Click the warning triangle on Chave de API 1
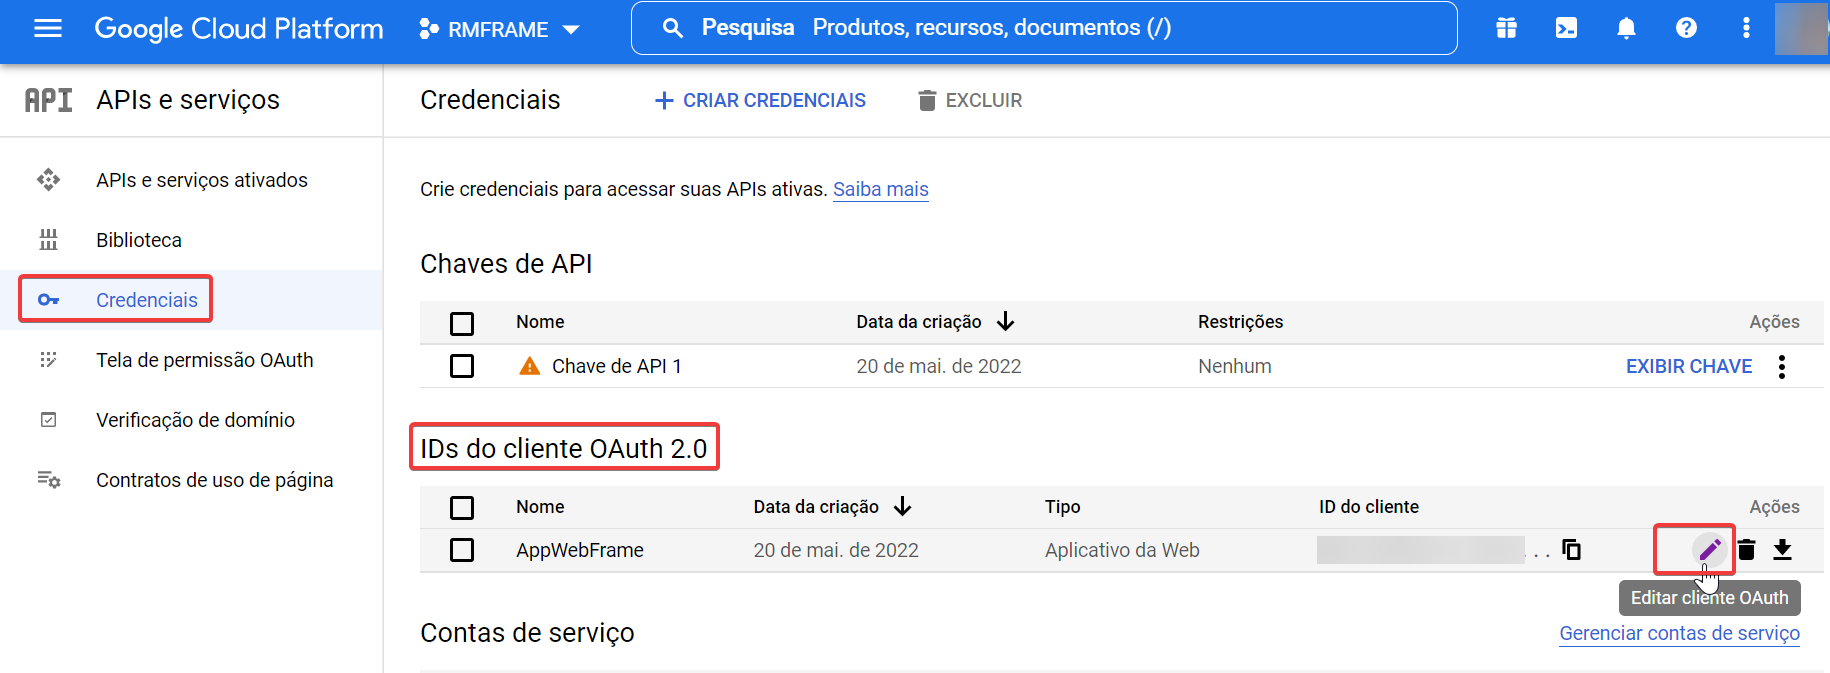 (530, 366)
